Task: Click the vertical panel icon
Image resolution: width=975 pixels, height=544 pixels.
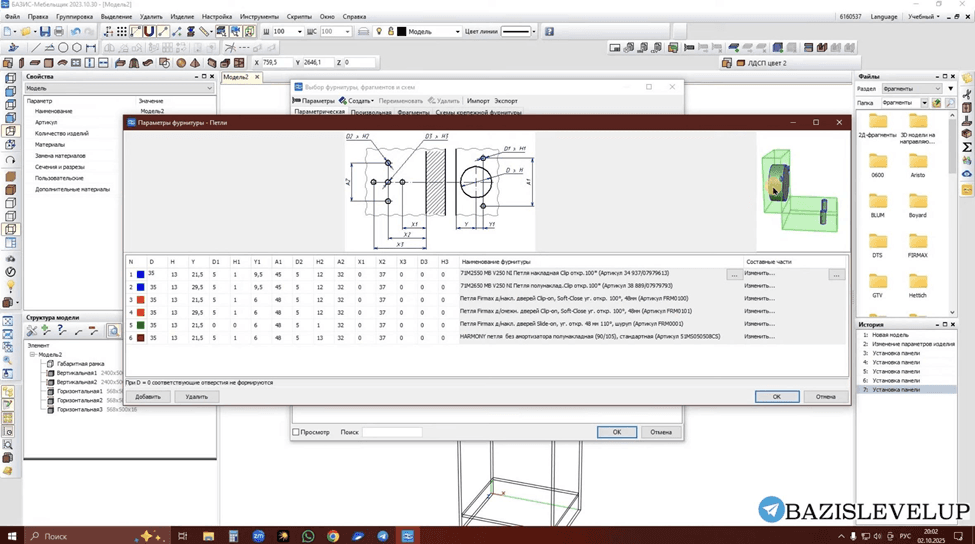Action: point(22,63)
